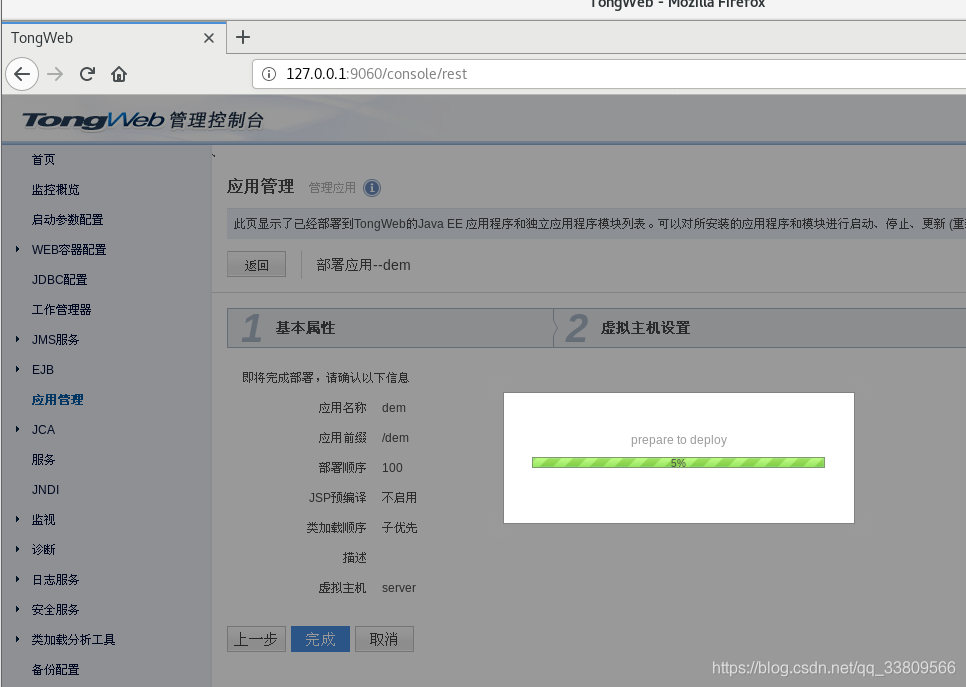Reload the page with the refresh icon
The height and width of the screenshot is (687, 966).
point(87,74)
